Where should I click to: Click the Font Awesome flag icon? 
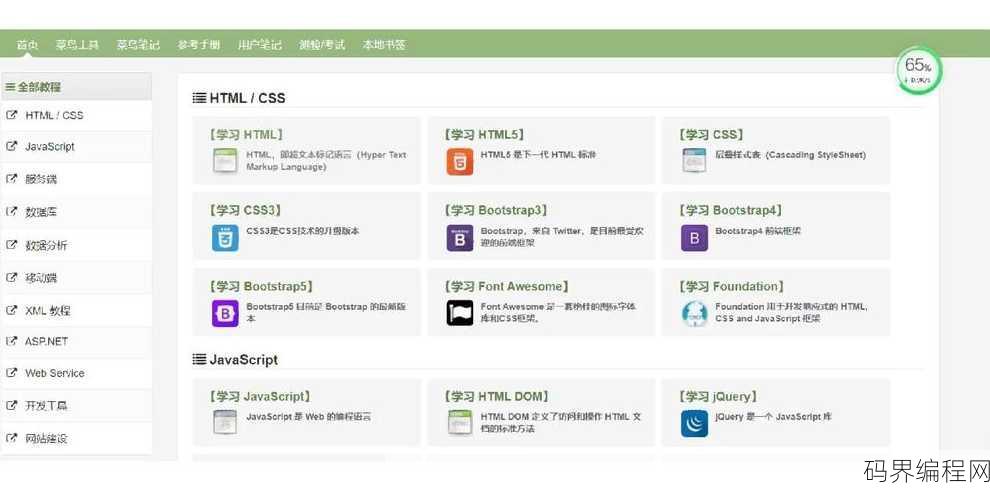click(x=460, y=313)
